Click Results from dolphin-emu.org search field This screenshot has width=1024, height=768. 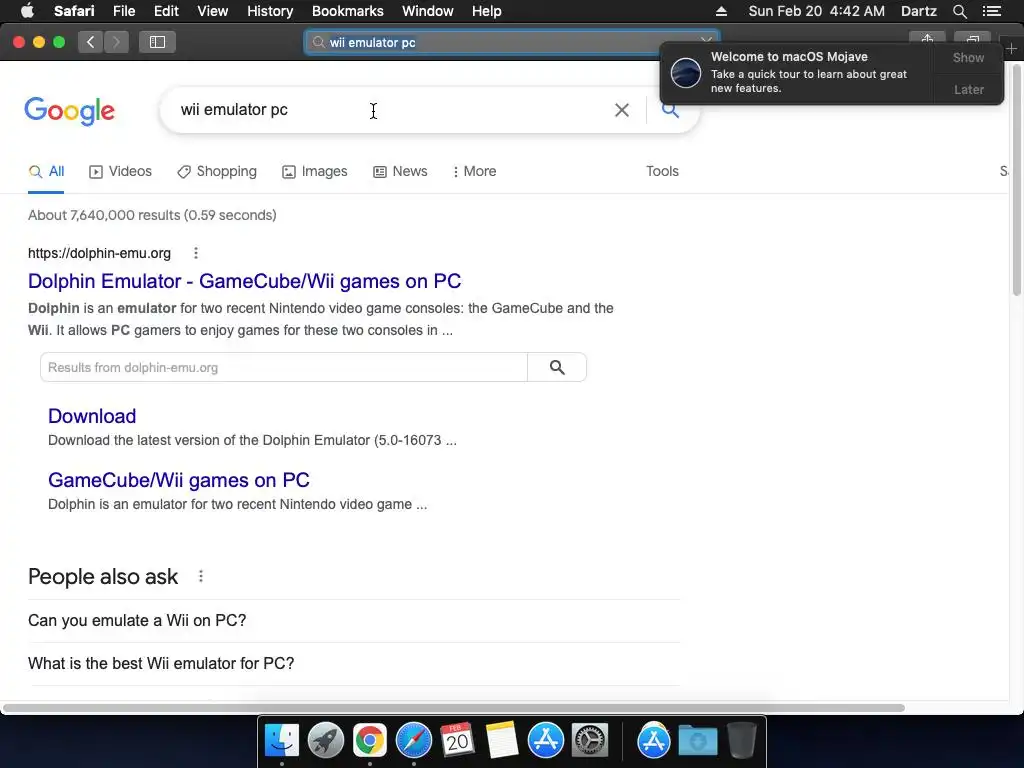(x=284, y=368)
